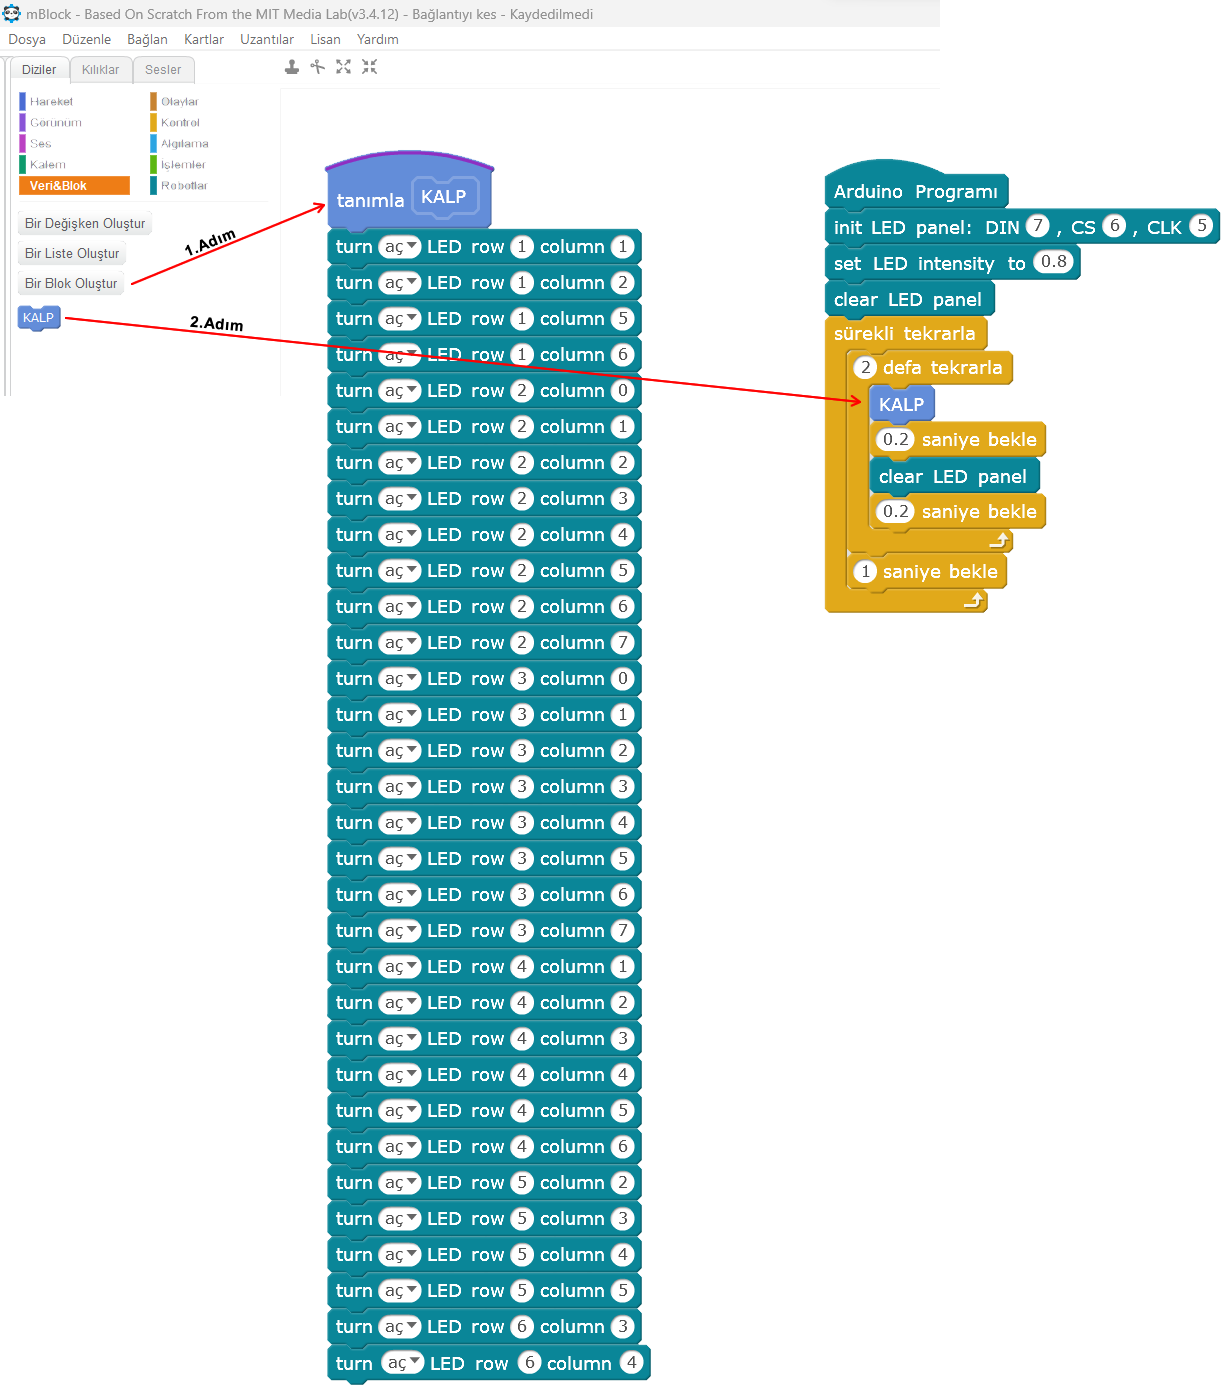Viewport: 1221px width, 1385px height.
Task: Click the DIN pin value field showing 7
Action: click(x=1038, y=227)
